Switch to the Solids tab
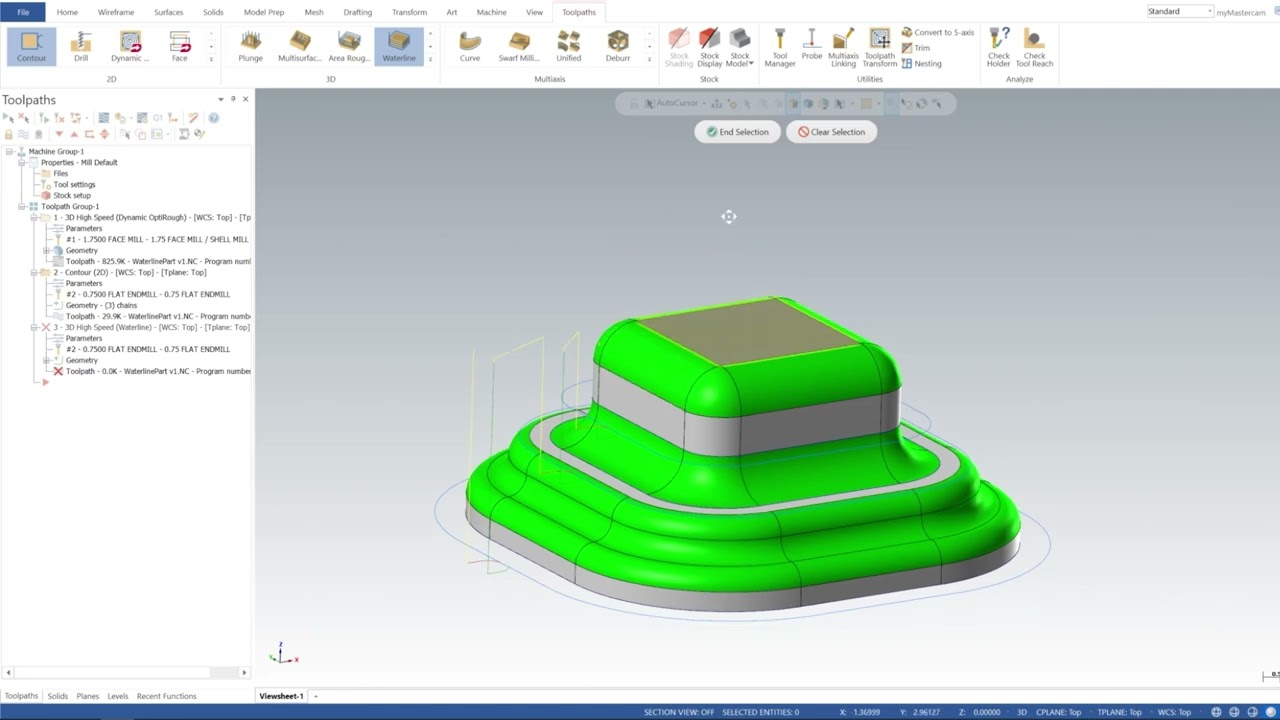This screenshot has width=1280, height=720. pyautogui.click(x=213, y=12)
